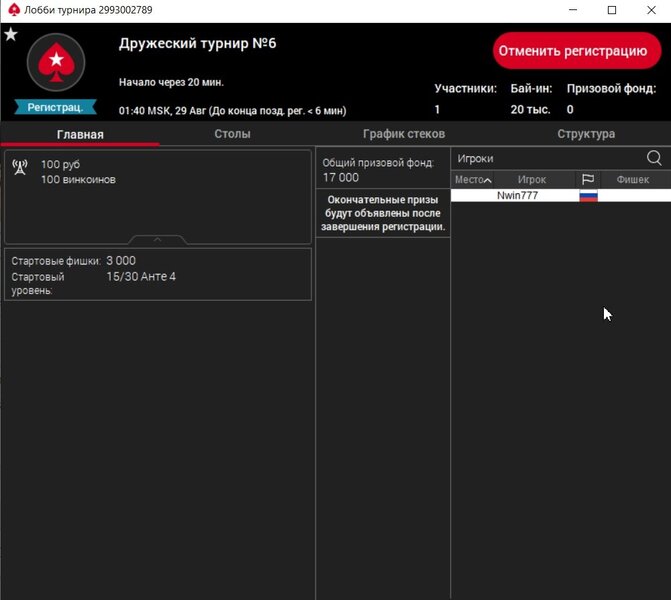Expand the prize panel using the chevron handle
This screenshot has width=671, height=600.
(158, 240)
